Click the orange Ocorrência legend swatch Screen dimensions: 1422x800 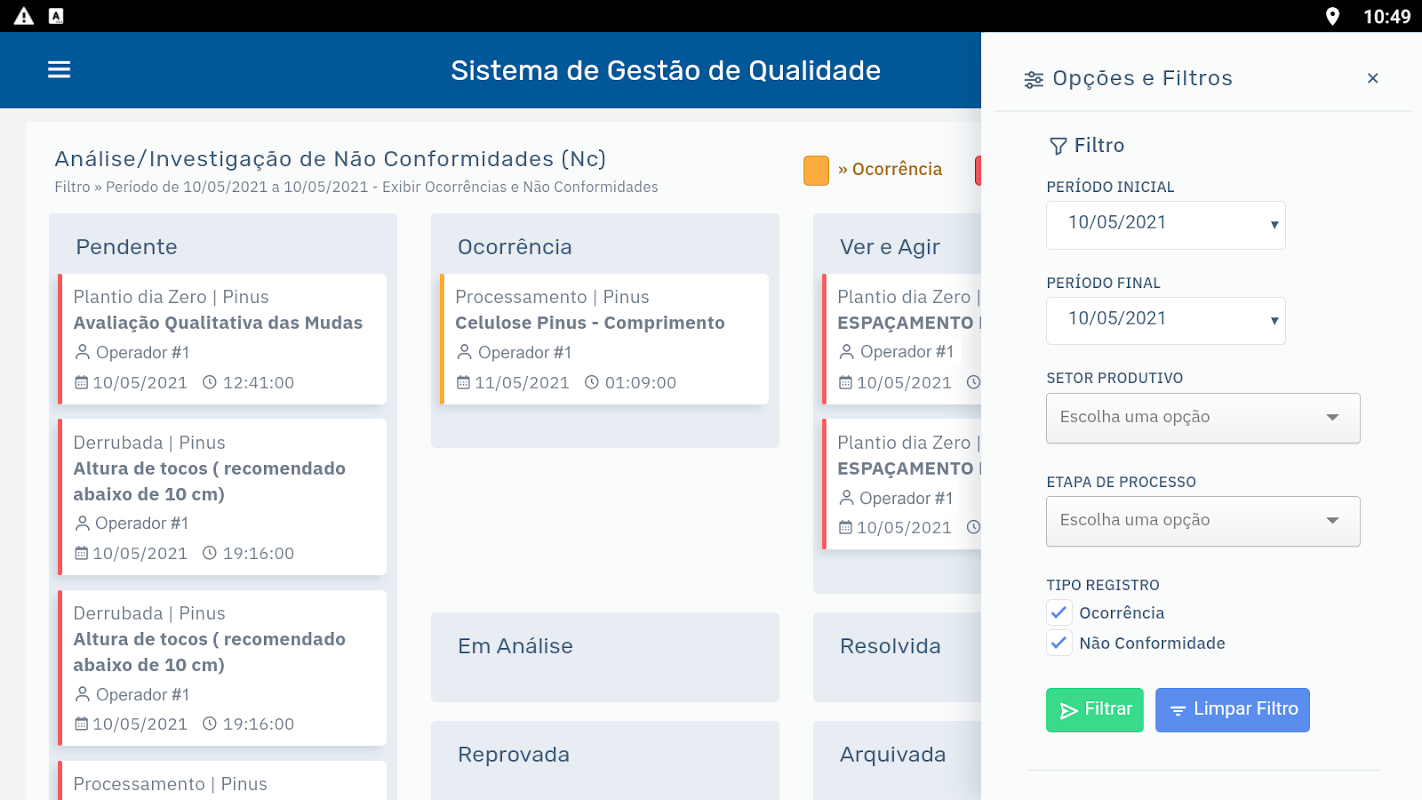[x=816, y=170]
